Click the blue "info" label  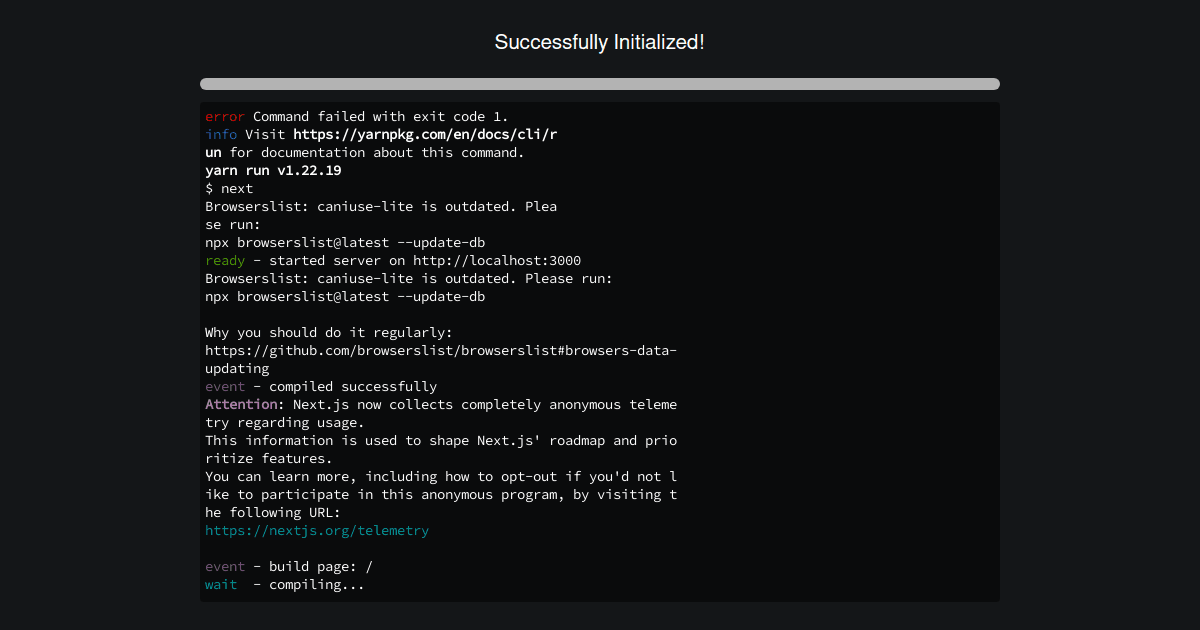click(221, 135)
